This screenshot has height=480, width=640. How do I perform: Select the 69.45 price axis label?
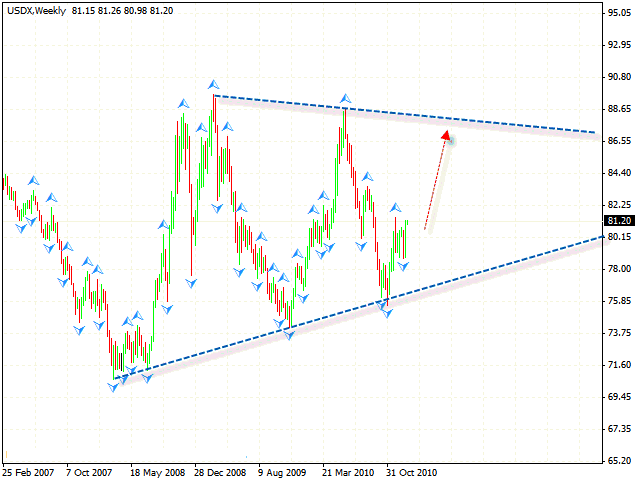(x=619, y=397)
